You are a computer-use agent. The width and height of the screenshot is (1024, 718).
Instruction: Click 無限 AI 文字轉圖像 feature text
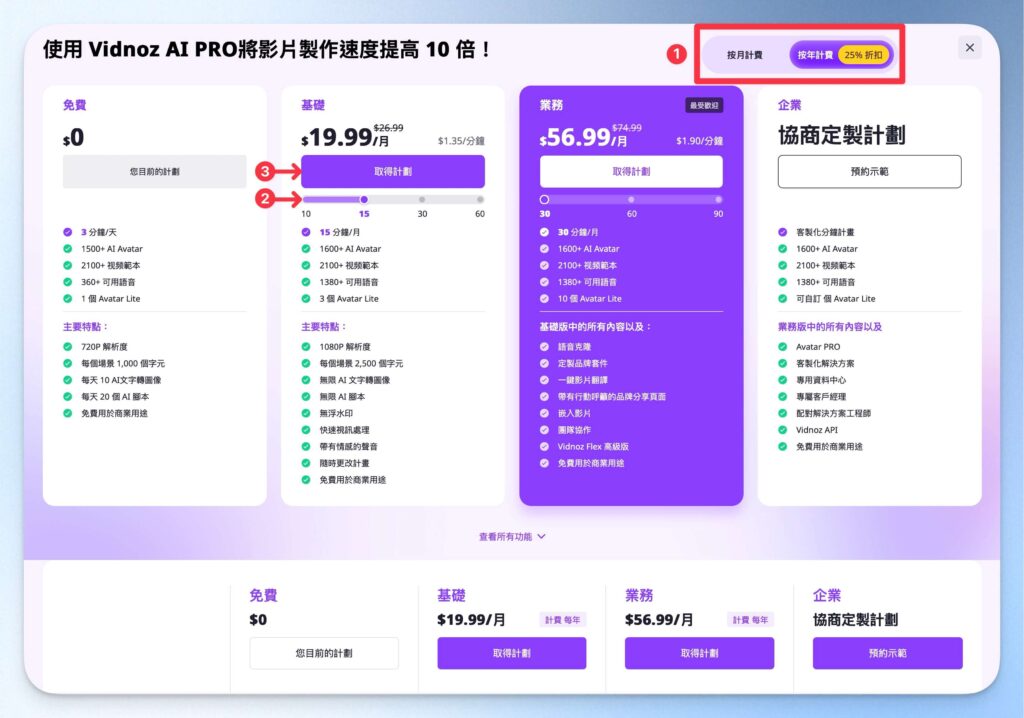click(x=355, y=380)
